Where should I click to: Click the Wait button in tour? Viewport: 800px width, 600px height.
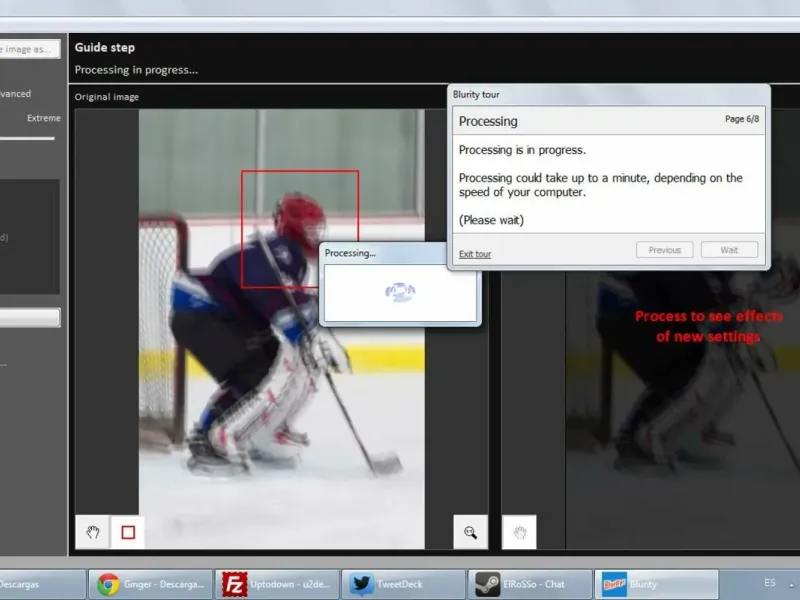click(729, 250)
